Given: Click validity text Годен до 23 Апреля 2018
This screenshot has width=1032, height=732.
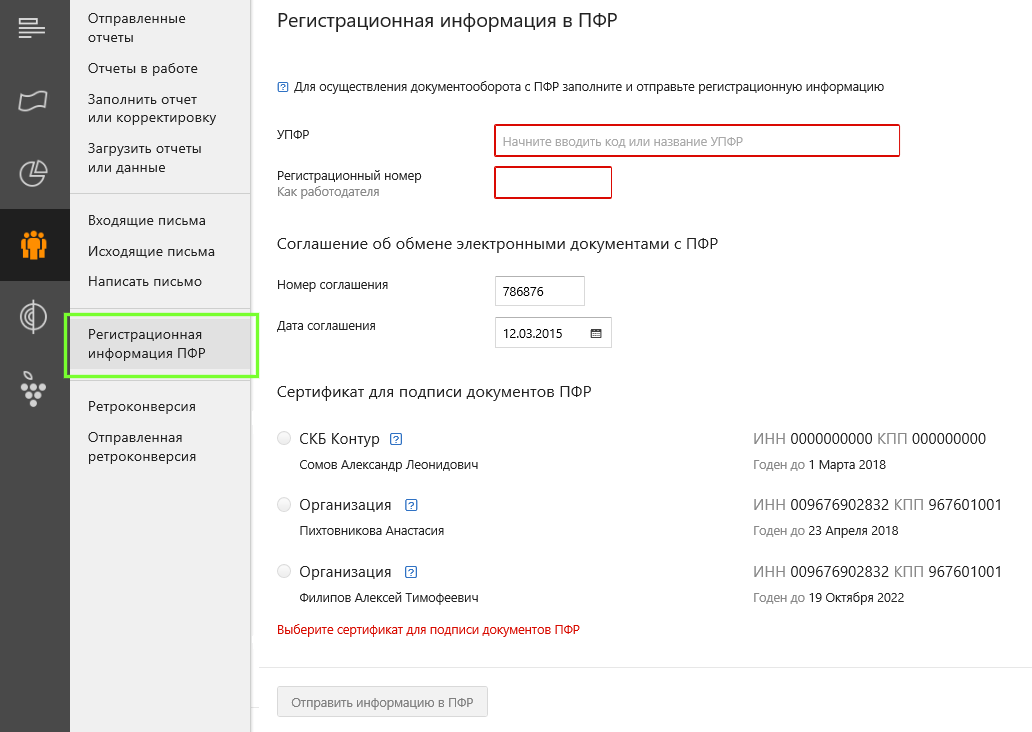Looking at the screenshot, I should click(826, 531).
